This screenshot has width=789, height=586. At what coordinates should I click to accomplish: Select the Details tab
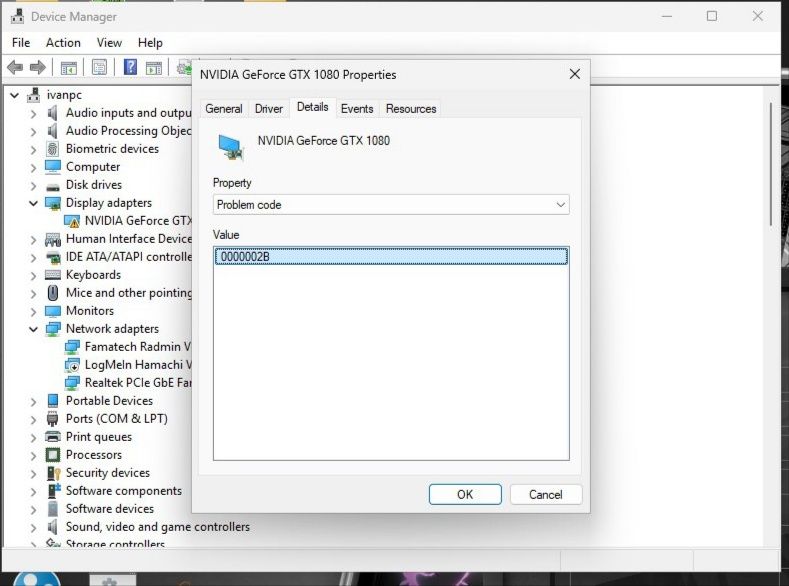312,107
